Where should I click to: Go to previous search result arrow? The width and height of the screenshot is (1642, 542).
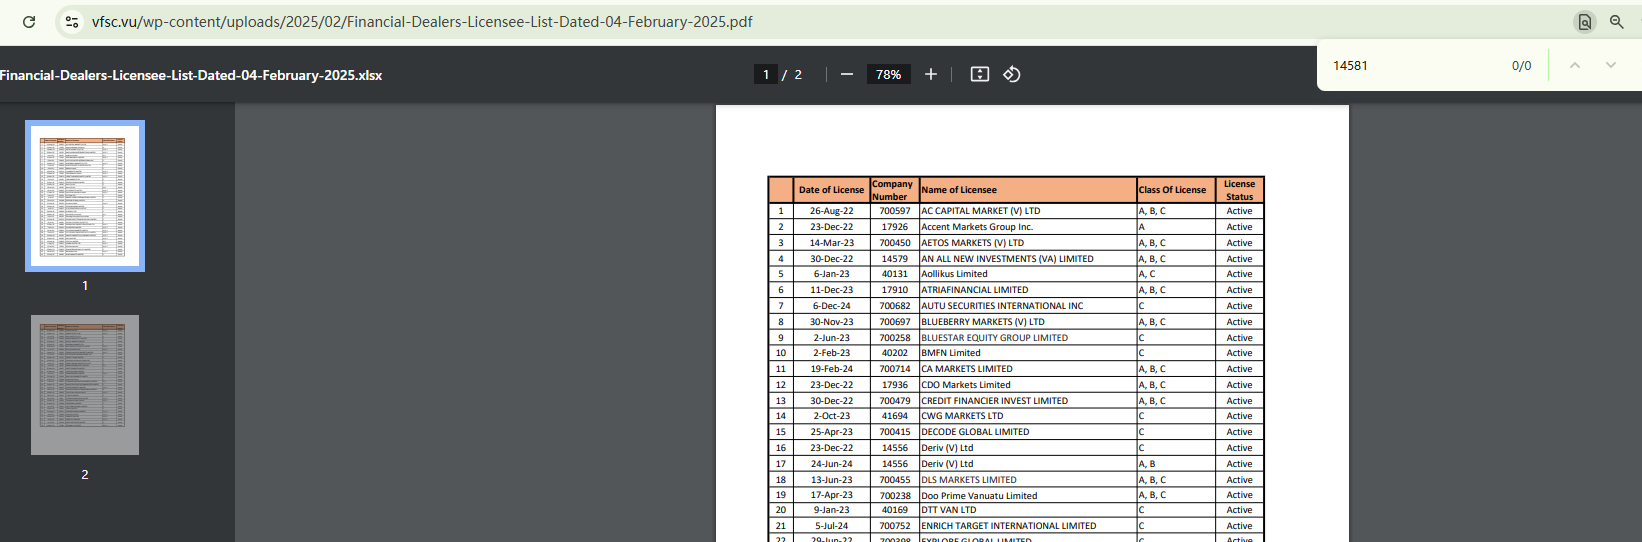(x=1574, y=65)
